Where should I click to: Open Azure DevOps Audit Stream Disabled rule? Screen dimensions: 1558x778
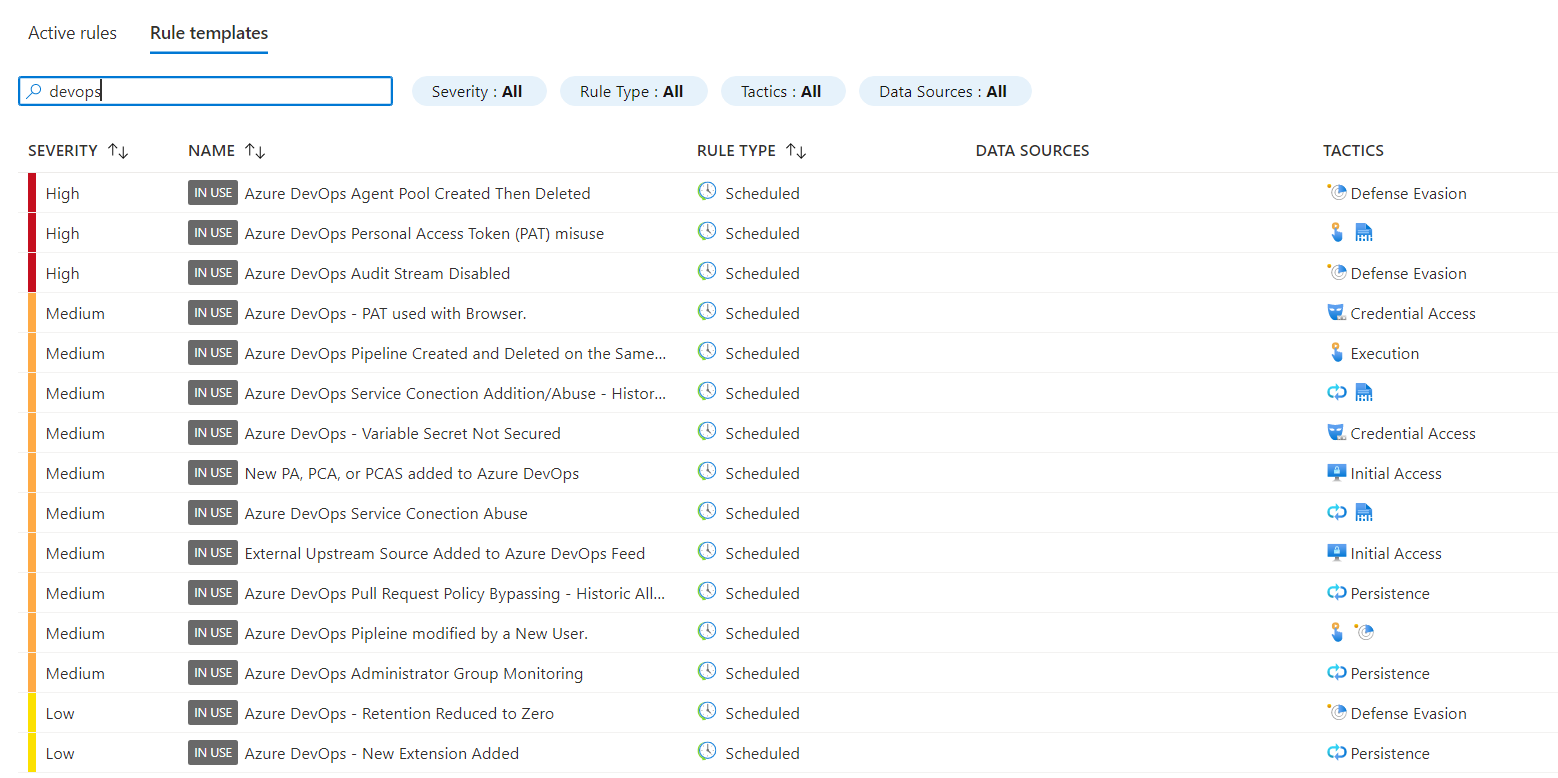(377, 273)
